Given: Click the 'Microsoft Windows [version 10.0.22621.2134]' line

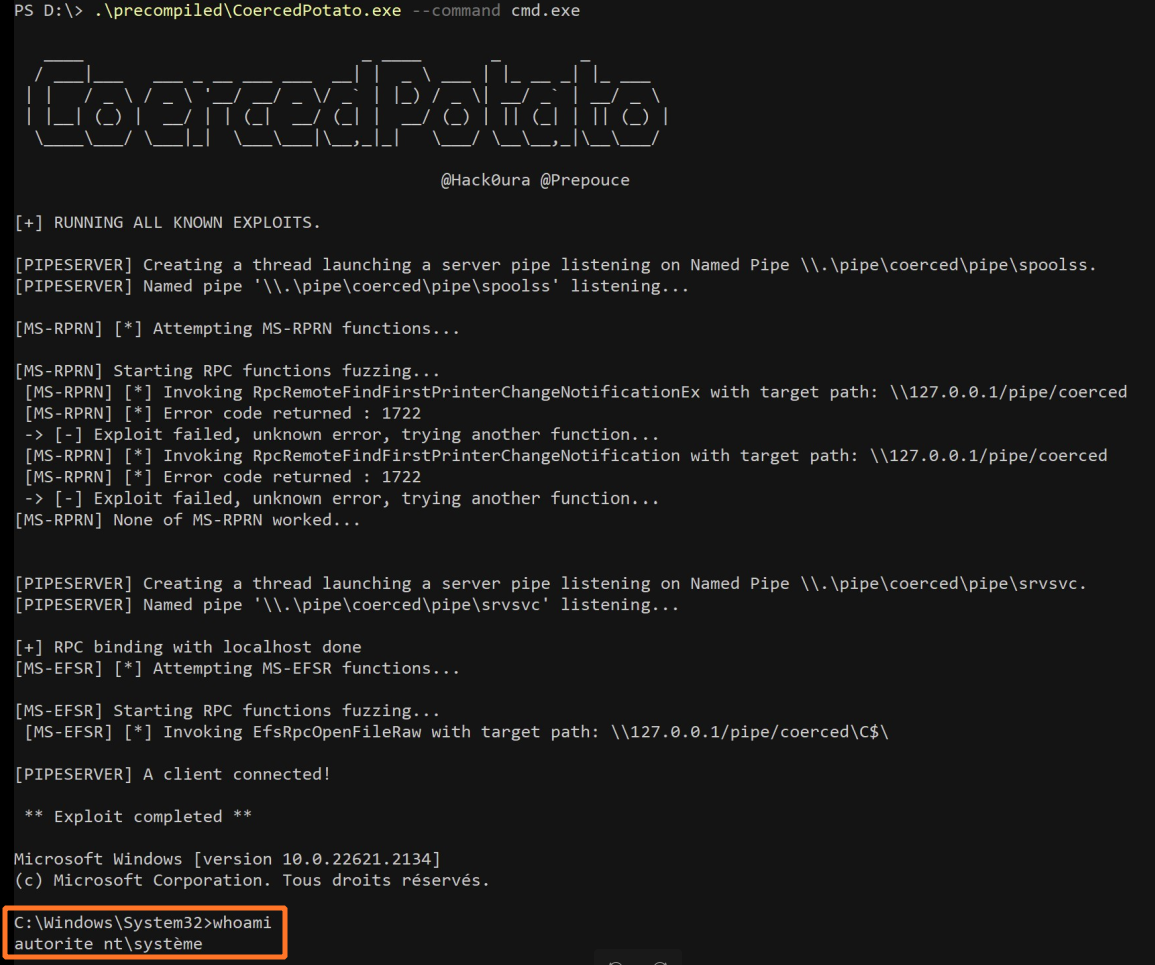Looking at the screenshot, I should (x=228, y=860).
